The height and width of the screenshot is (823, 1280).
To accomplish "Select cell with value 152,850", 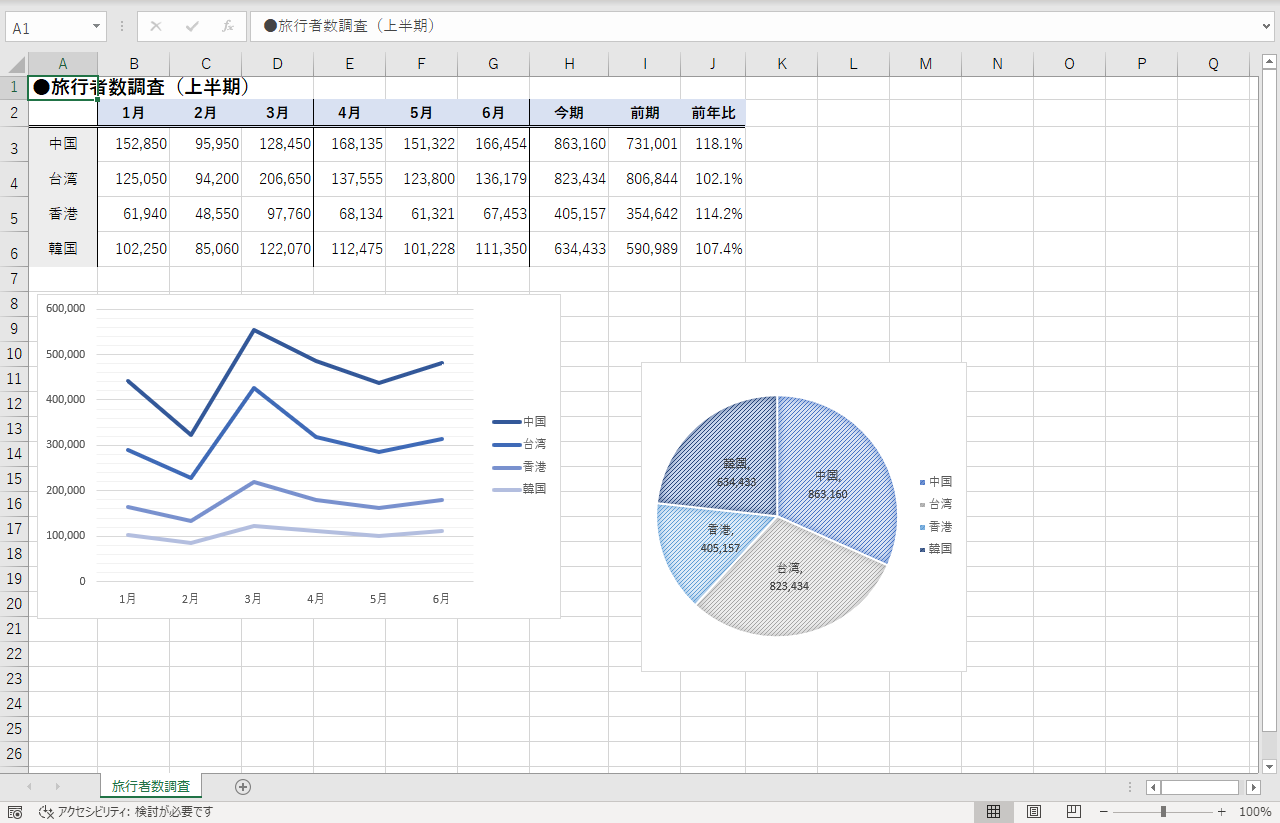I will [x=134, y=143].
